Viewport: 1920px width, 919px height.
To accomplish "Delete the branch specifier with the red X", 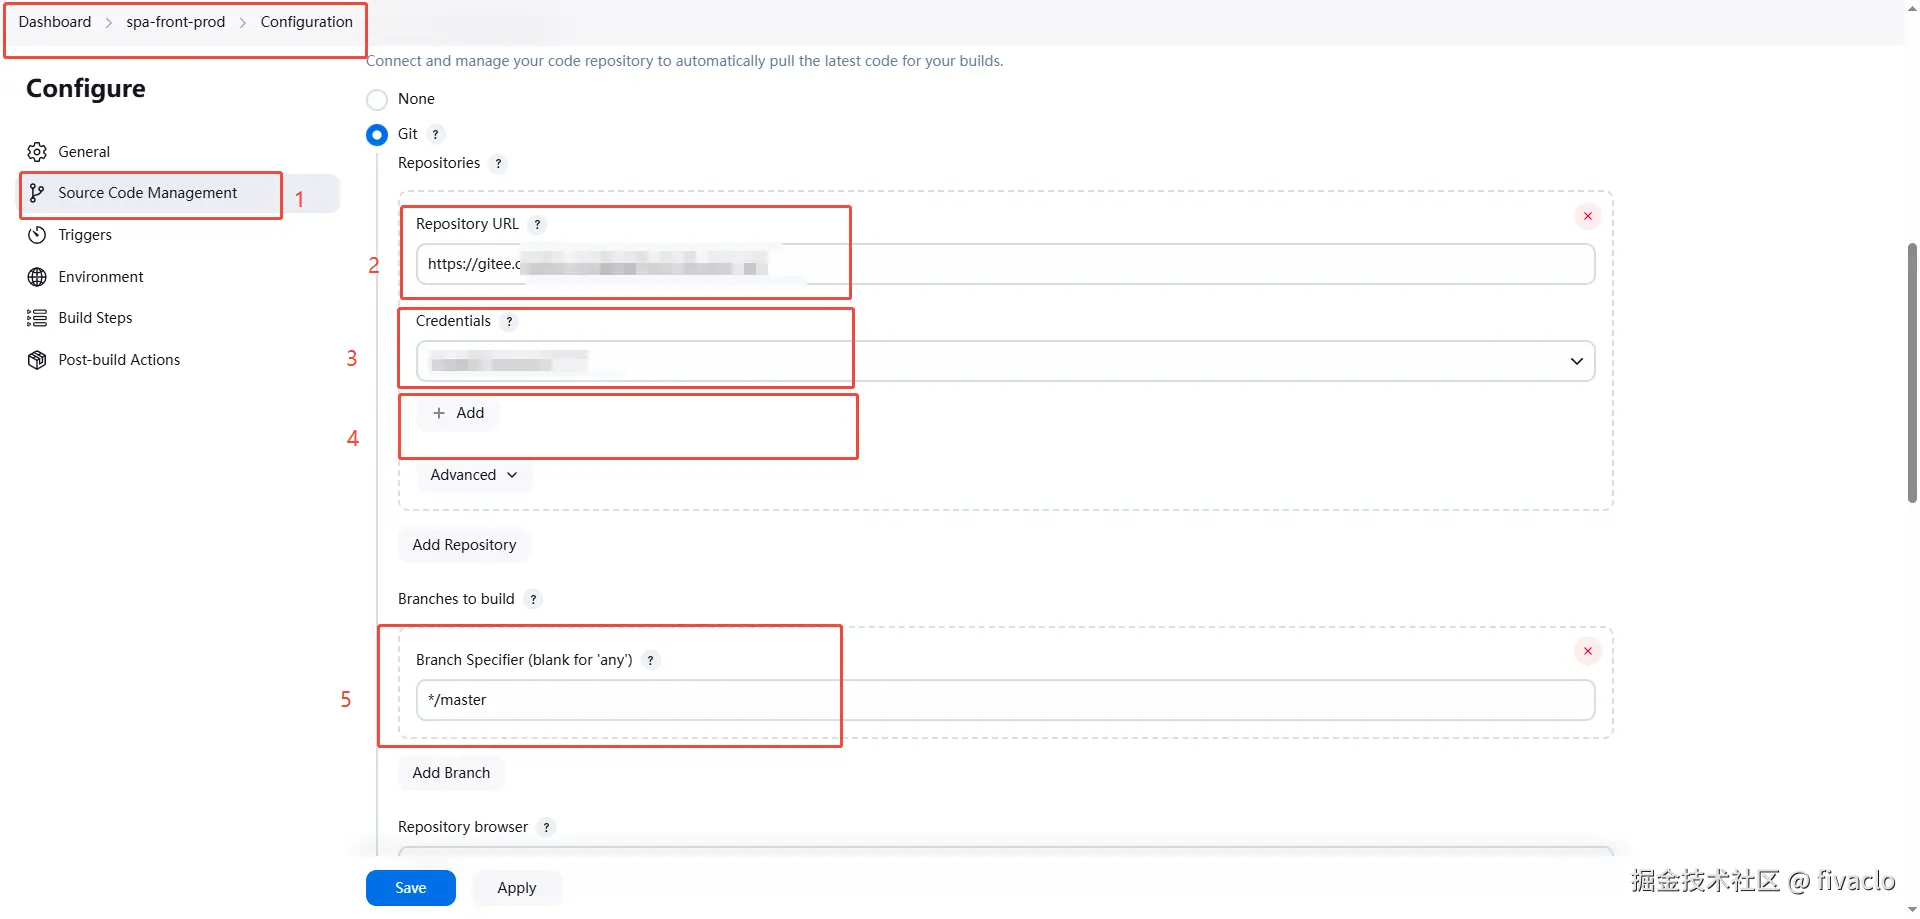I will point(1588,651).
